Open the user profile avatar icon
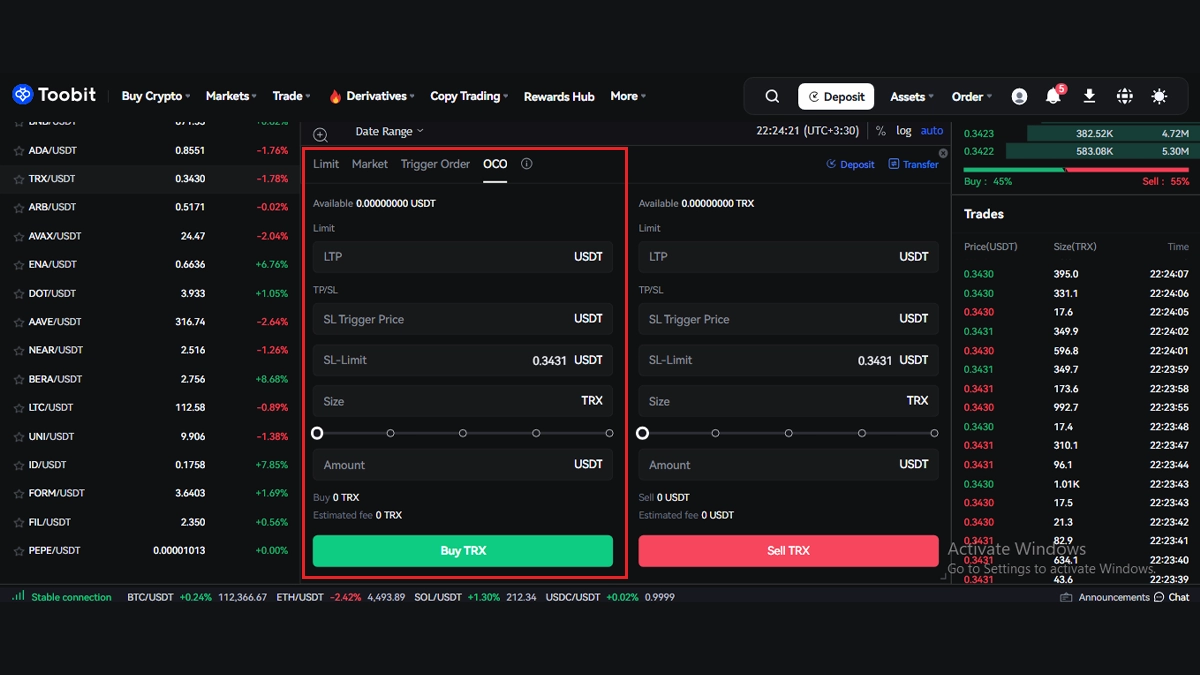Viewport: 1200px width, 675px height. click(1019, 96)
